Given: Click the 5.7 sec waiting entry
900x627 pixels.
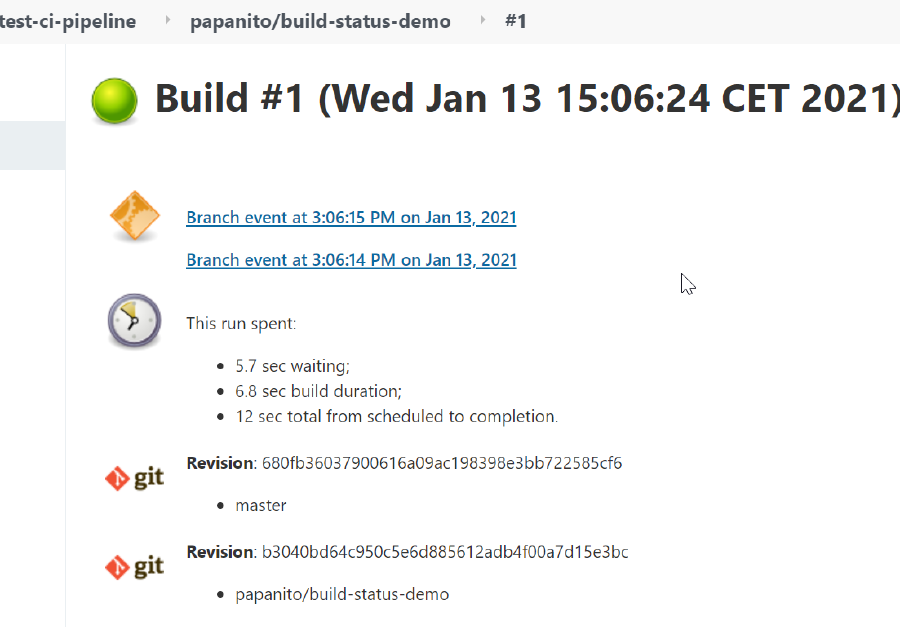Looking at the screenshot, I should 292,366.
